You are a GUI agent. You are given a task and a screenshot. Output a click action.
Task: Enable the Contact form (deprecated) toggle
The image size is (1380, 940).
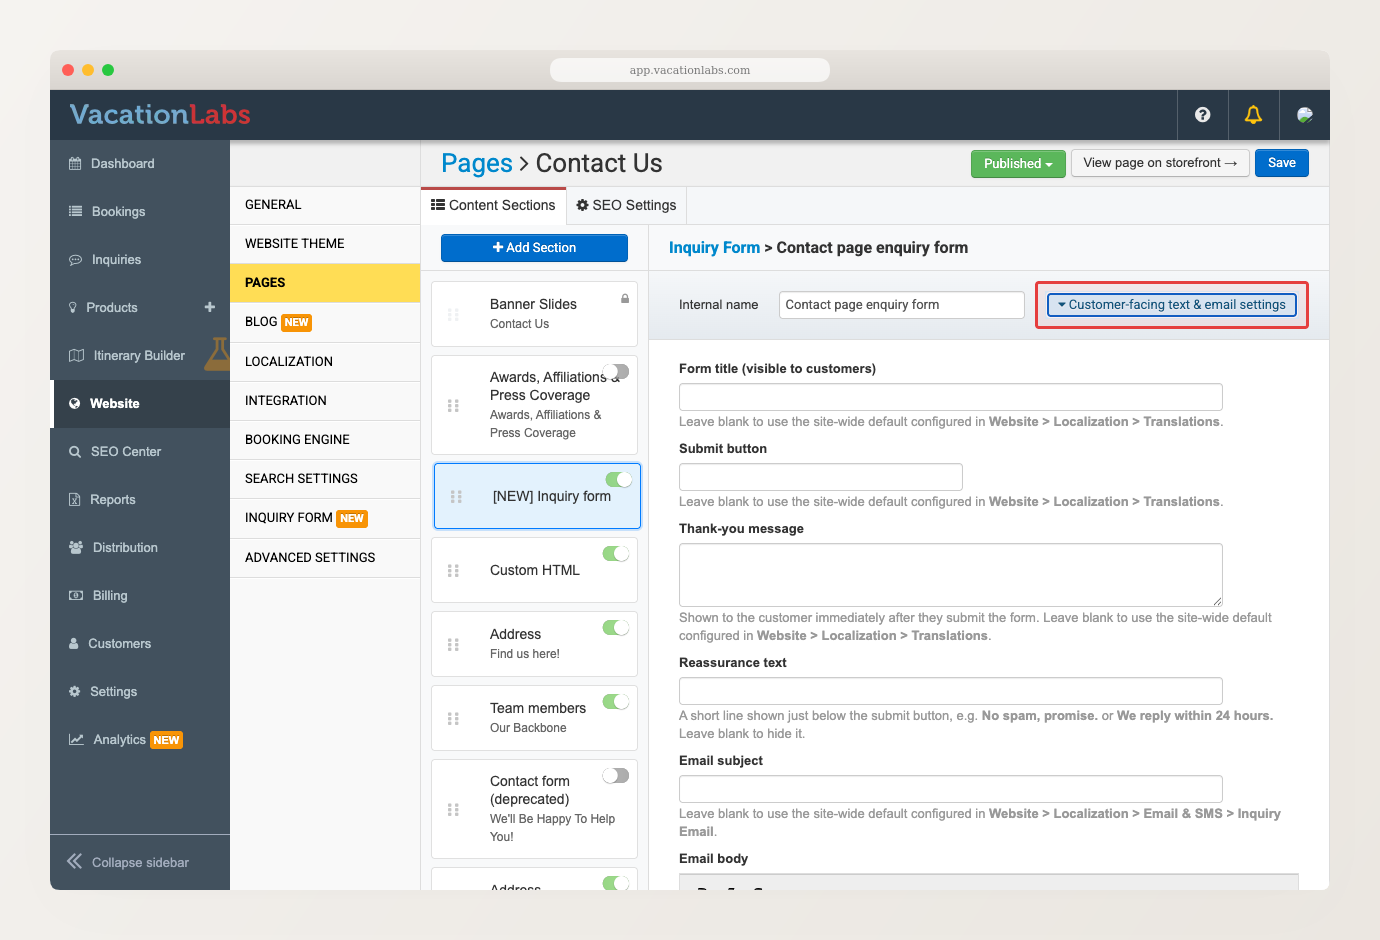616,775
